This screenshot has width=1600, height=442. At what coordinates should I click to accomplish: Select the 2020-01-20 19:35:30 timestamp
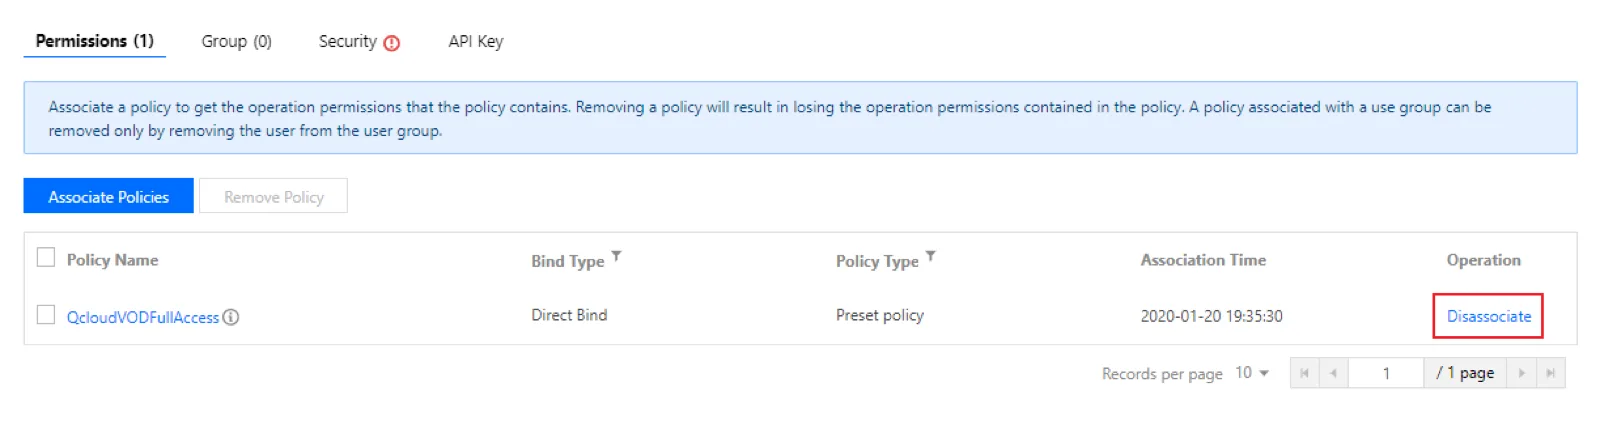1212,316
